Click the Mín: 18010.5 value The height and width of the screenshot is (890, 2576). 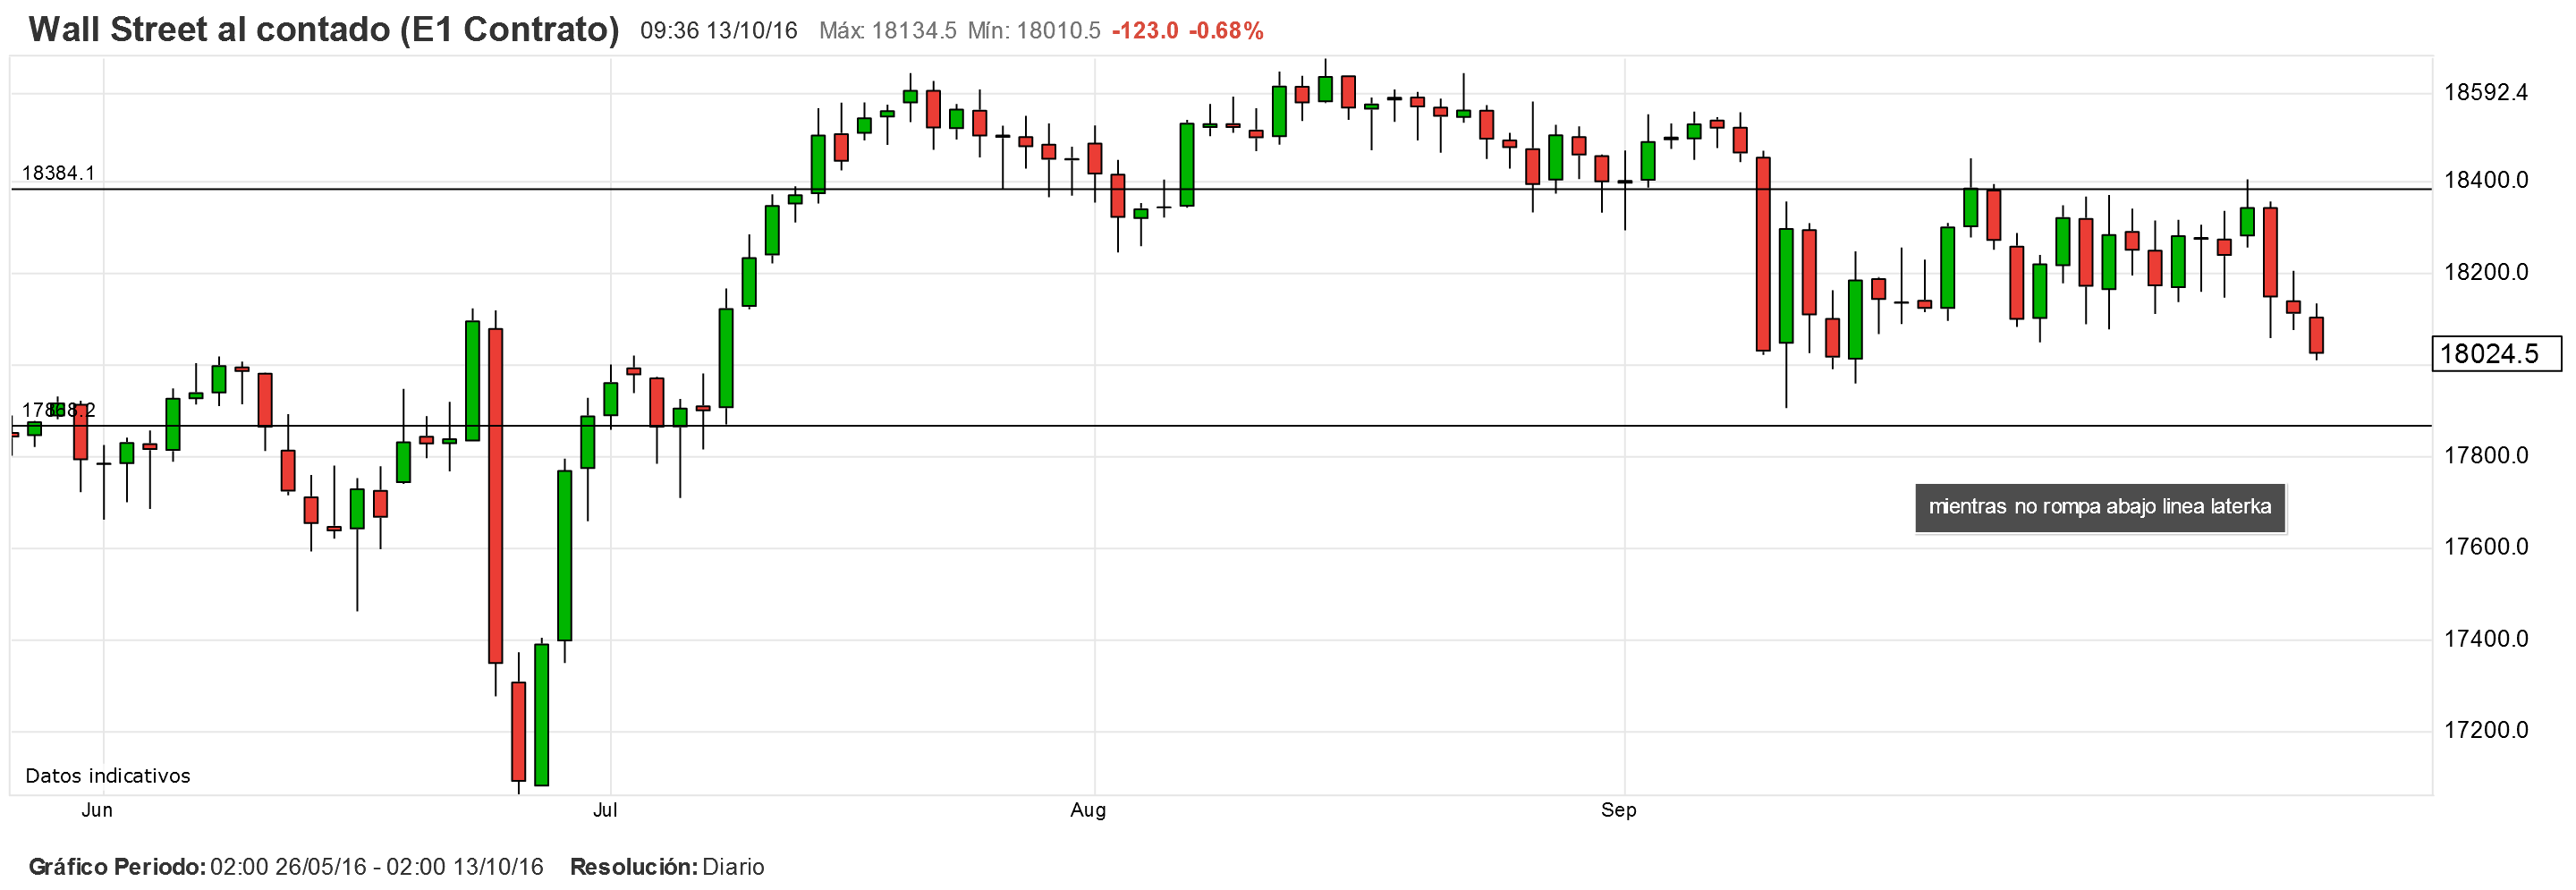coord(1033,31)
